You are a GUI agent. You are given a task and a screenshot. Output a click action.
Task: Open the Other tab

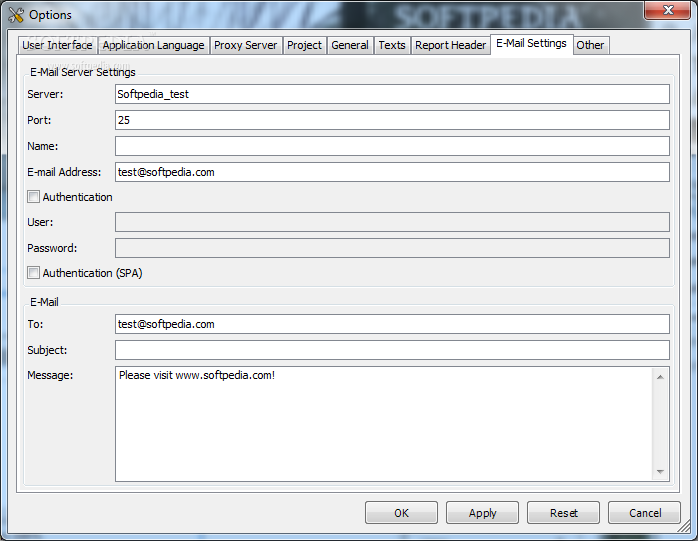[590, 45]
